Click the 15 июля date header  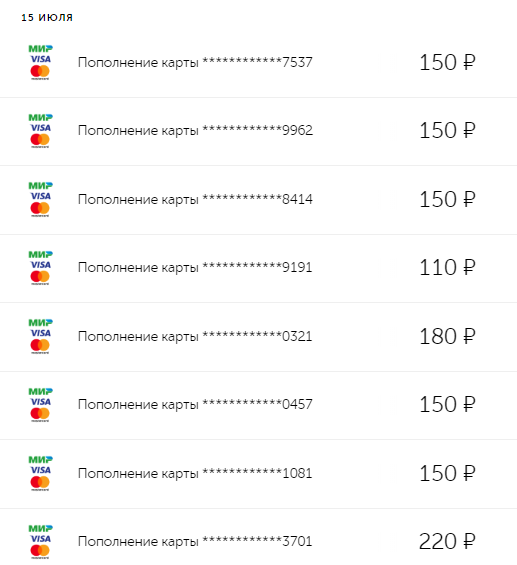(x=47, y=17)
